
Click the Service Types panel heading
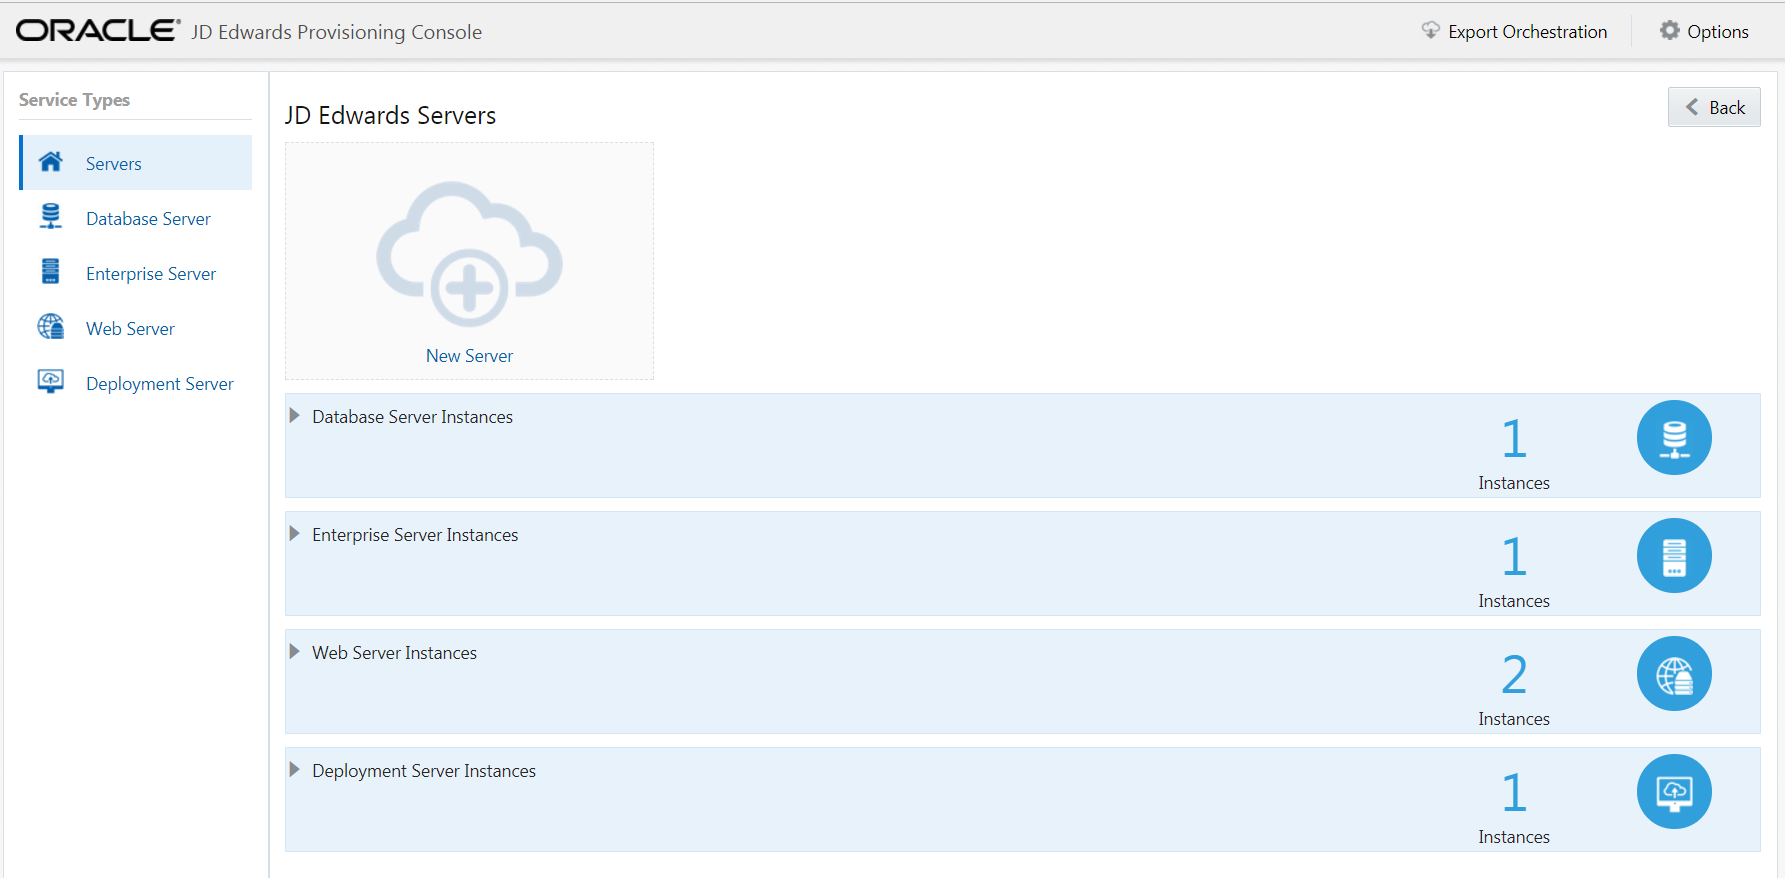pos(74,100)
